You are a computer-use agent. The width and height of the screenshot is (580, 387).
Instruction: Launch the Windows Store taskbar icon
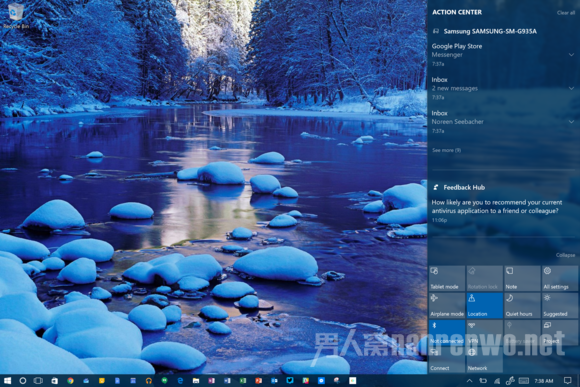point(54,380)
